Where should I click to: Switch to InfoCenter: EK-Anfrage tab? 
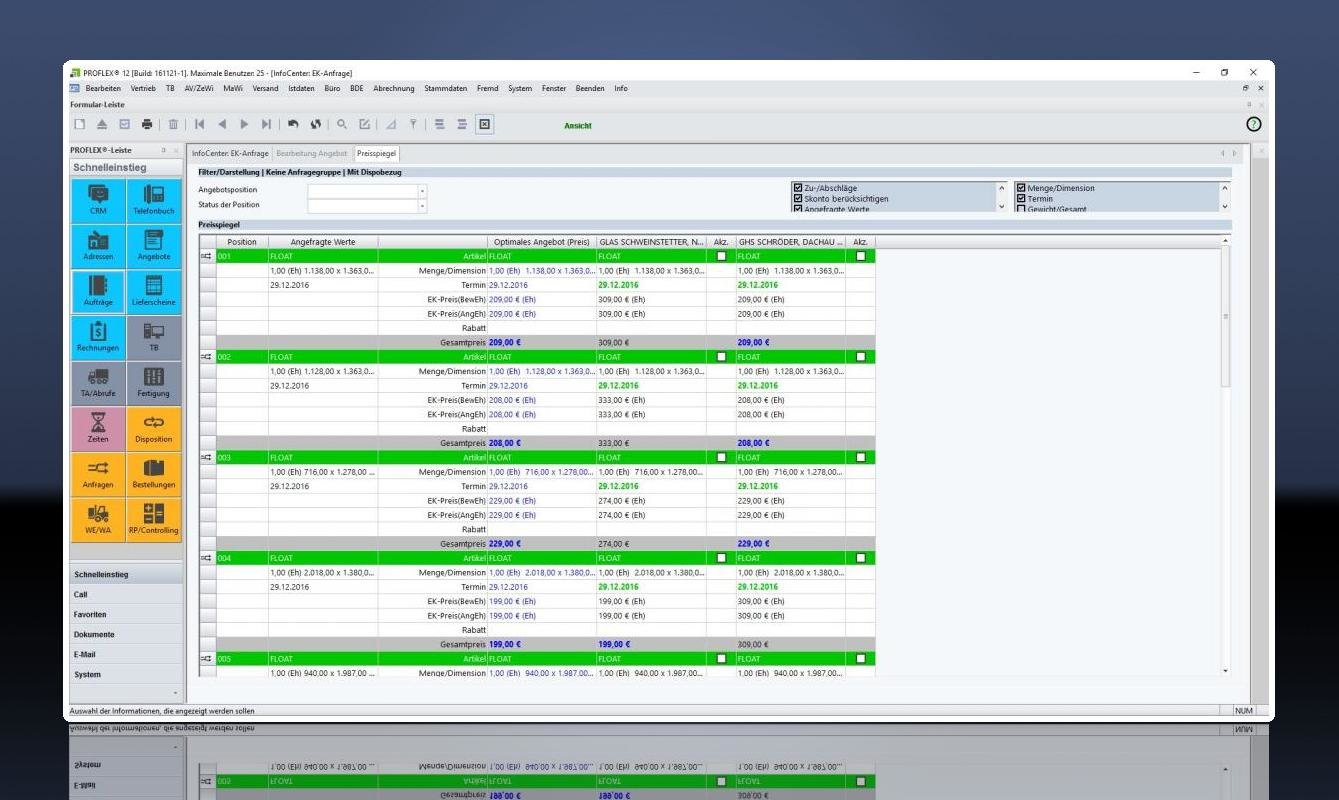click(x=230, y=153)
